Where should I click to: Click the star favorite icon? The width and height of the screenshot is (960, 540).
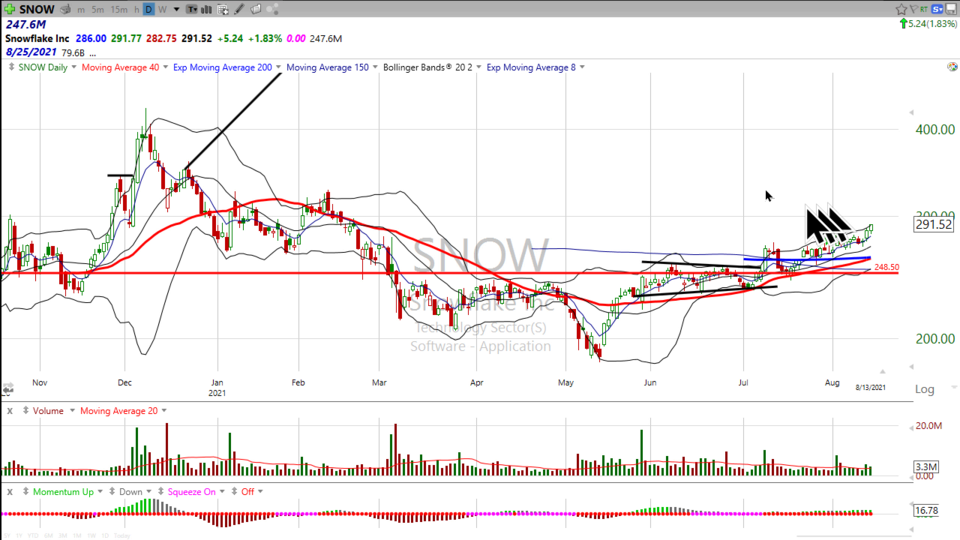900,9
